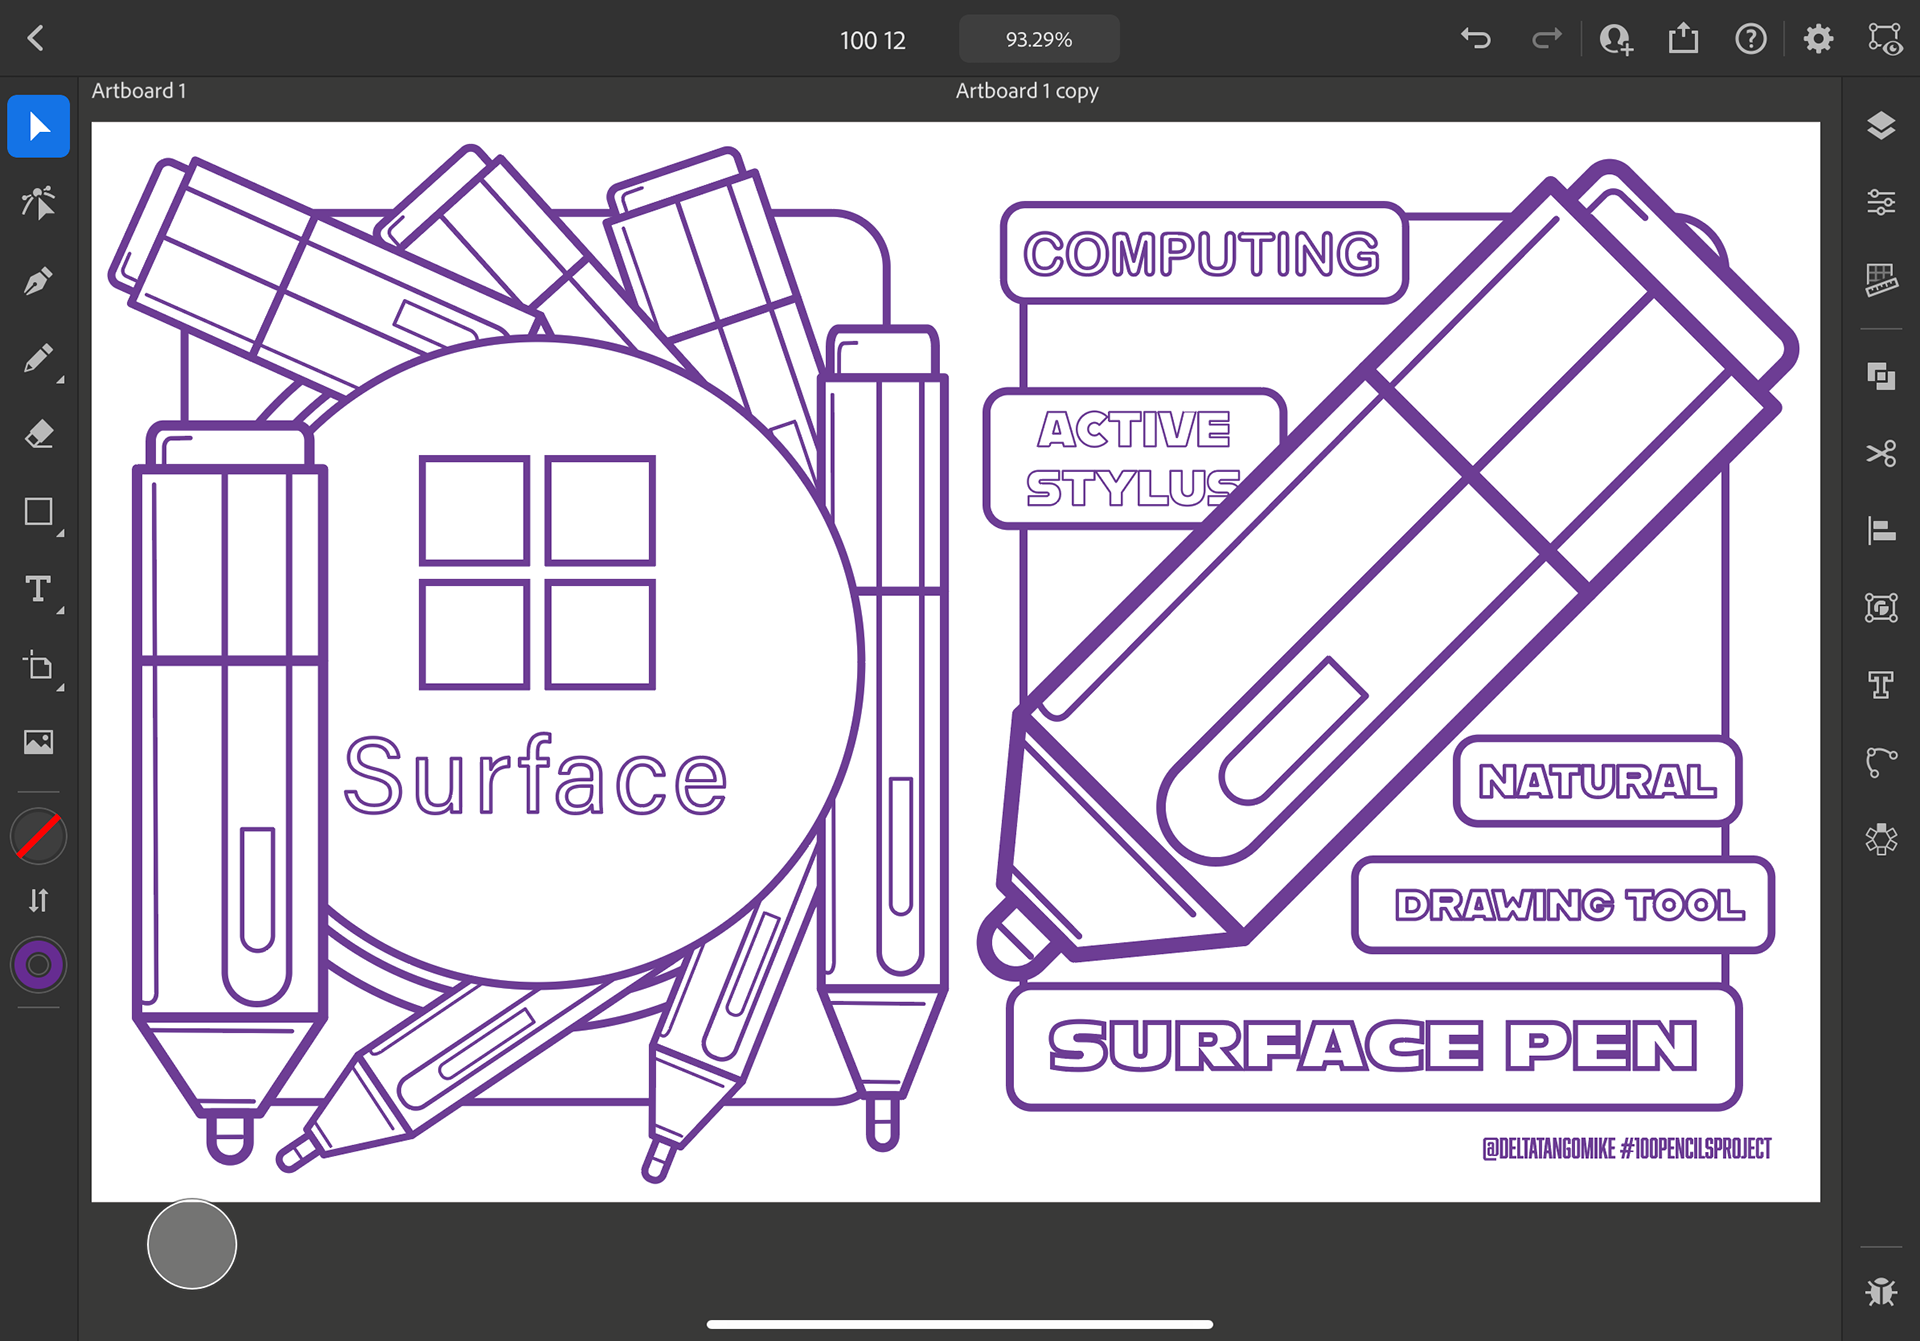The width and height of the screenshot is (1920, 1341).
Task: Open the Combine Shapes panel
Action: [x=1881, y=376]
